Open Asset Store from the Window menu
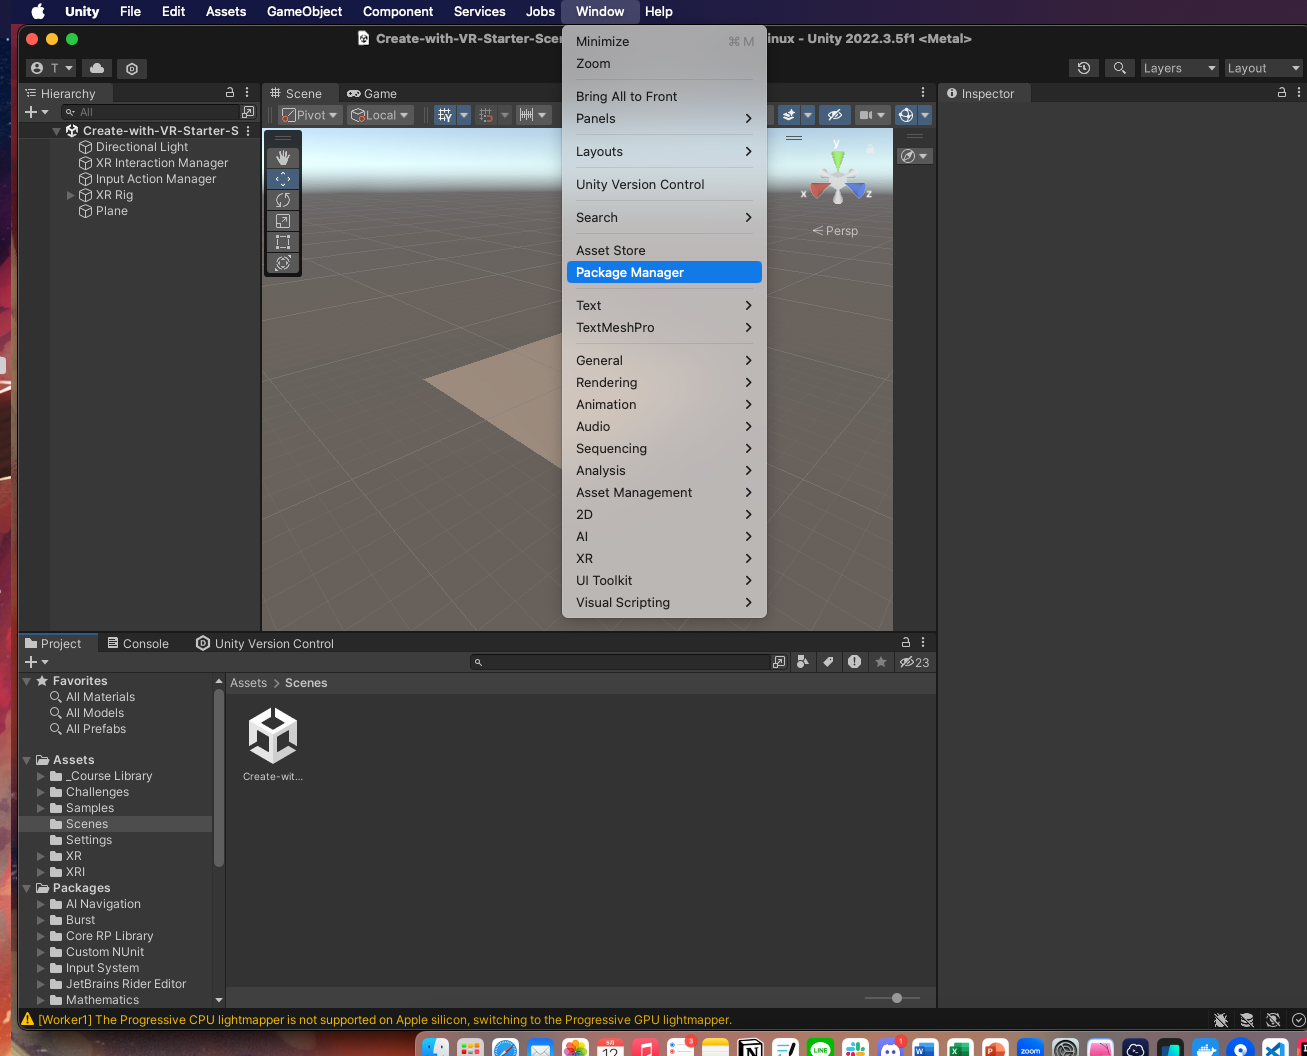Viewport: 1307px width, 1056px height. tap(664, 250)
